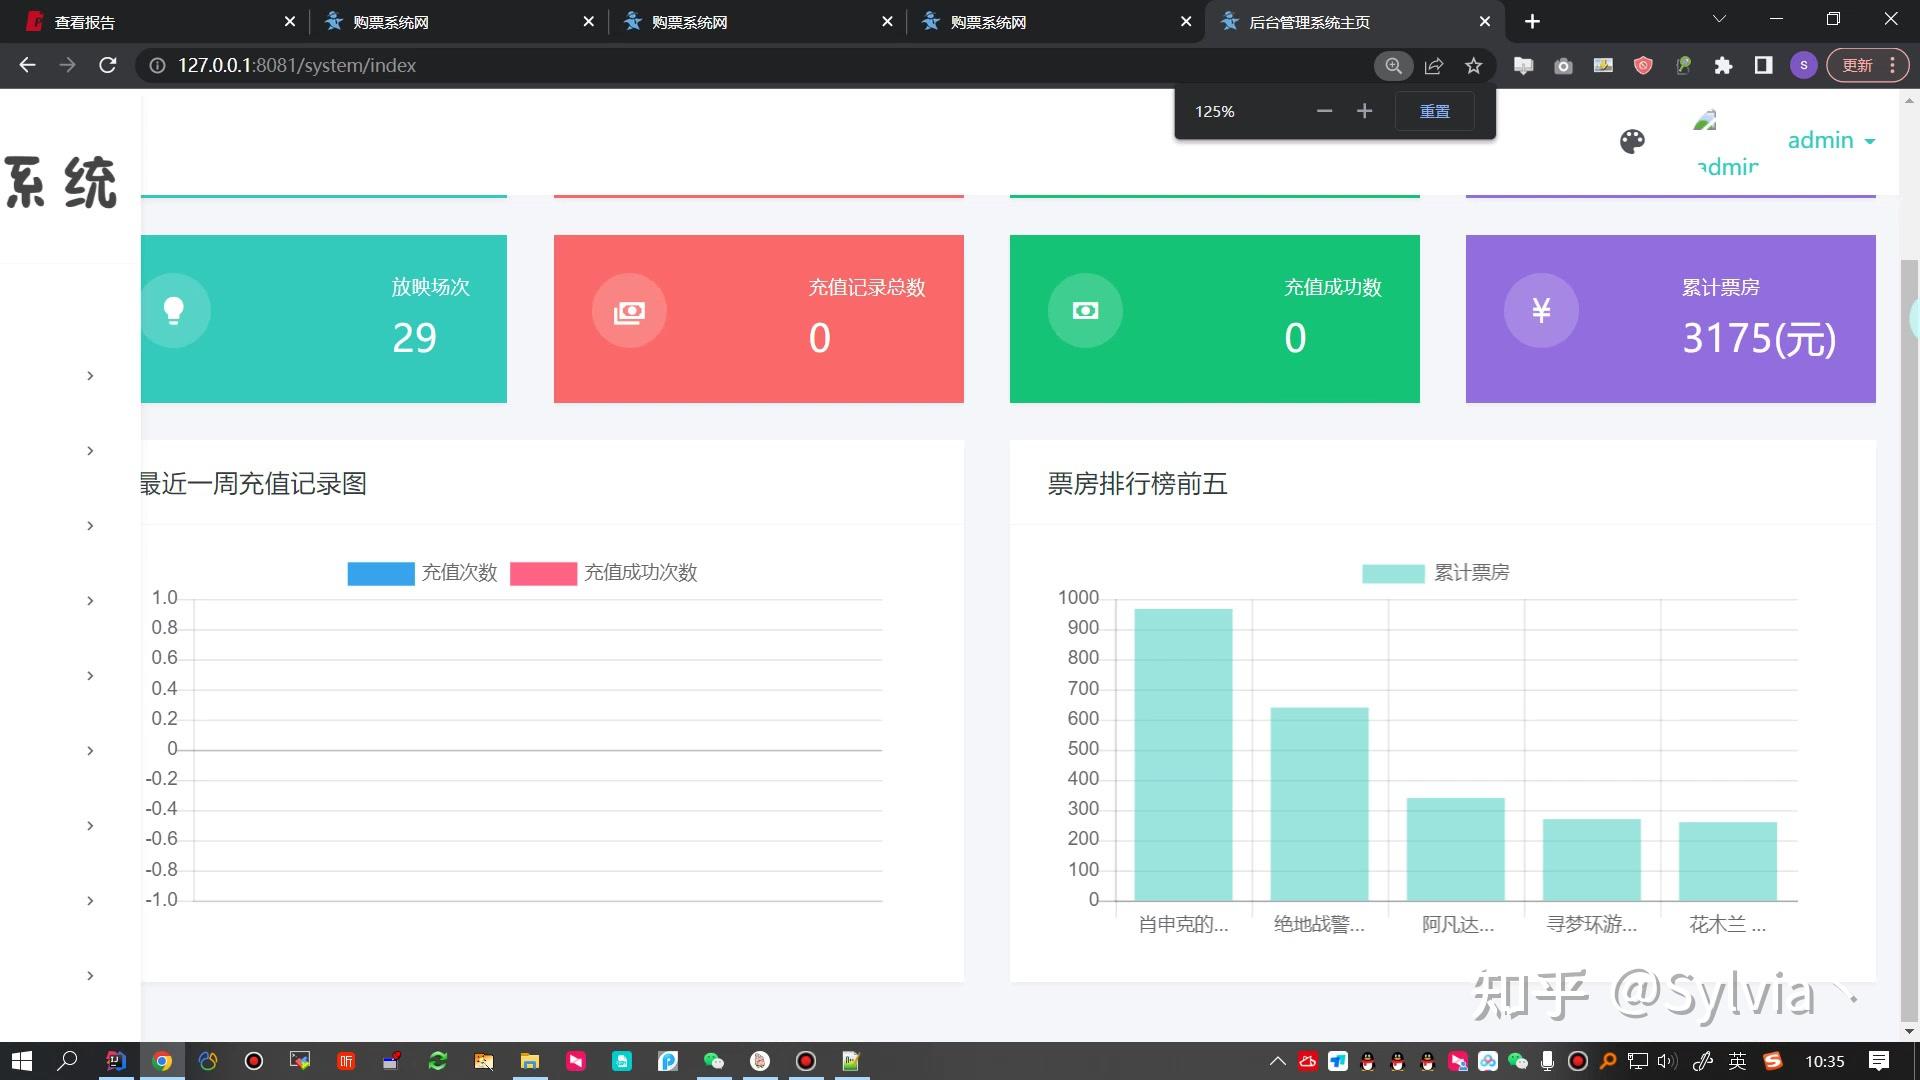Viewport: 1920px width, 1080px height.
Task: Click the 花木兰 ... bar in chart
Action: pyautogui.click(x=1727, y=861)
